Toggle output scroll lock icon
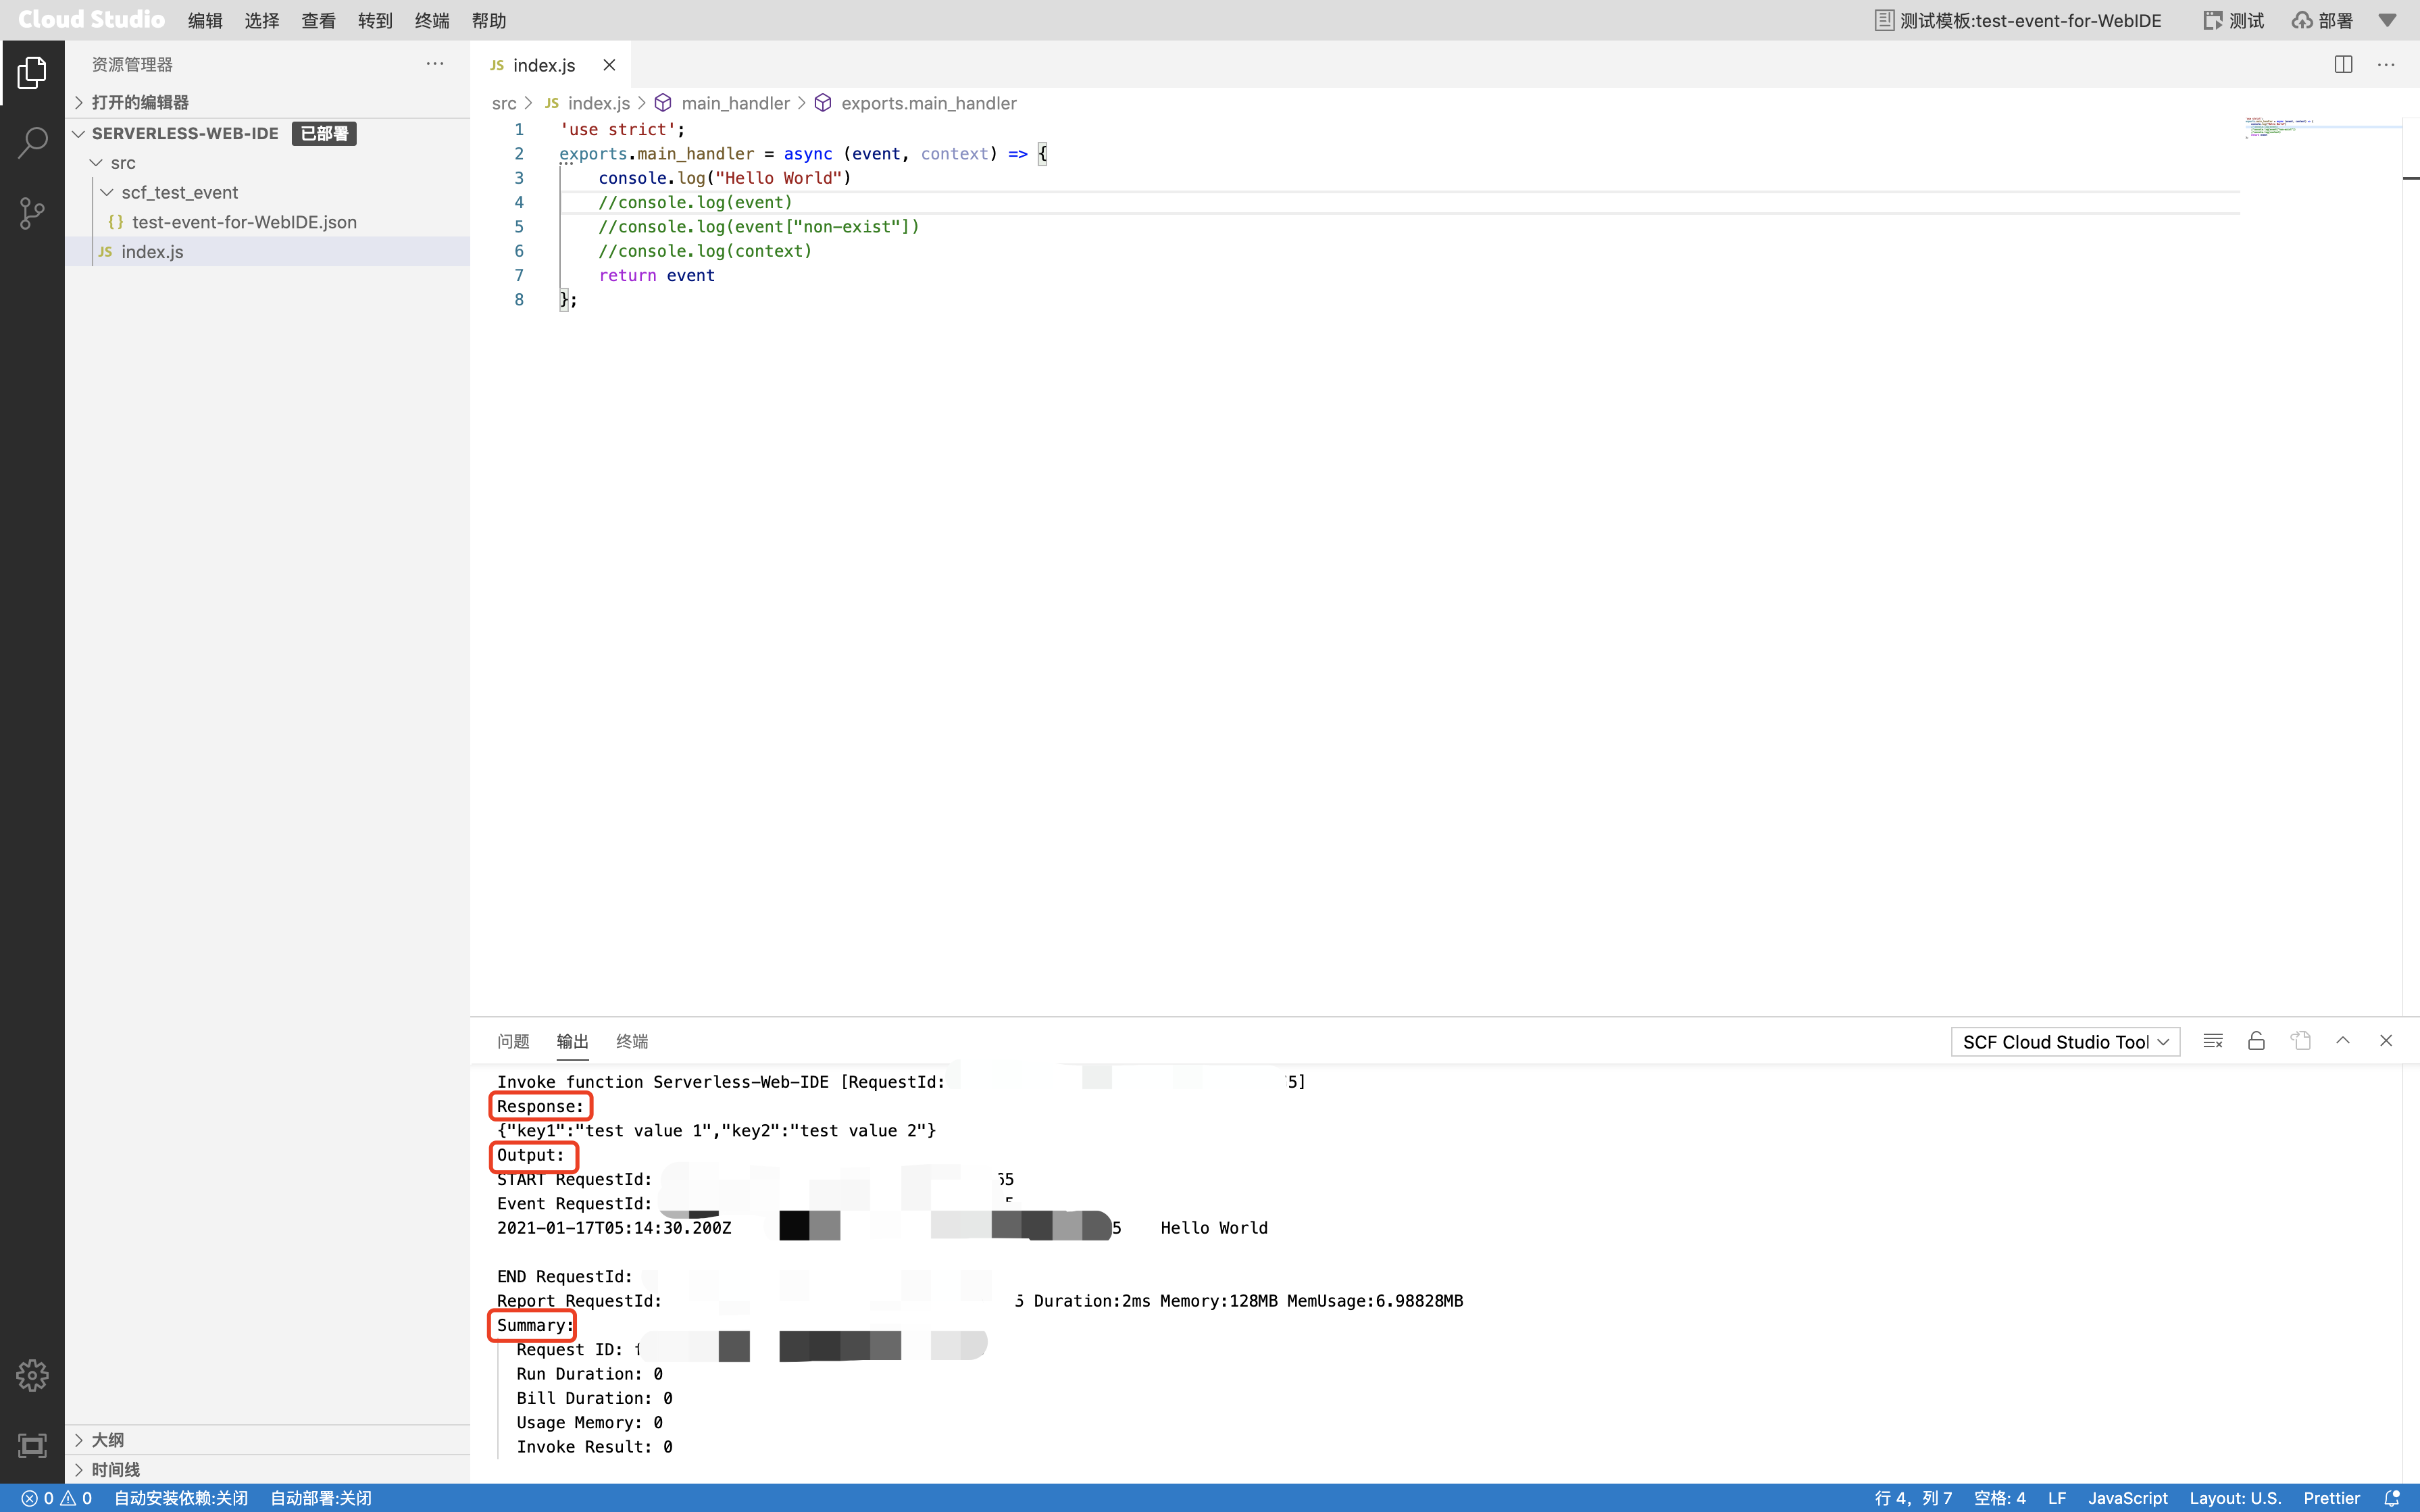Screen dimensions: 2420x1512 (x=2256, y=1041)
